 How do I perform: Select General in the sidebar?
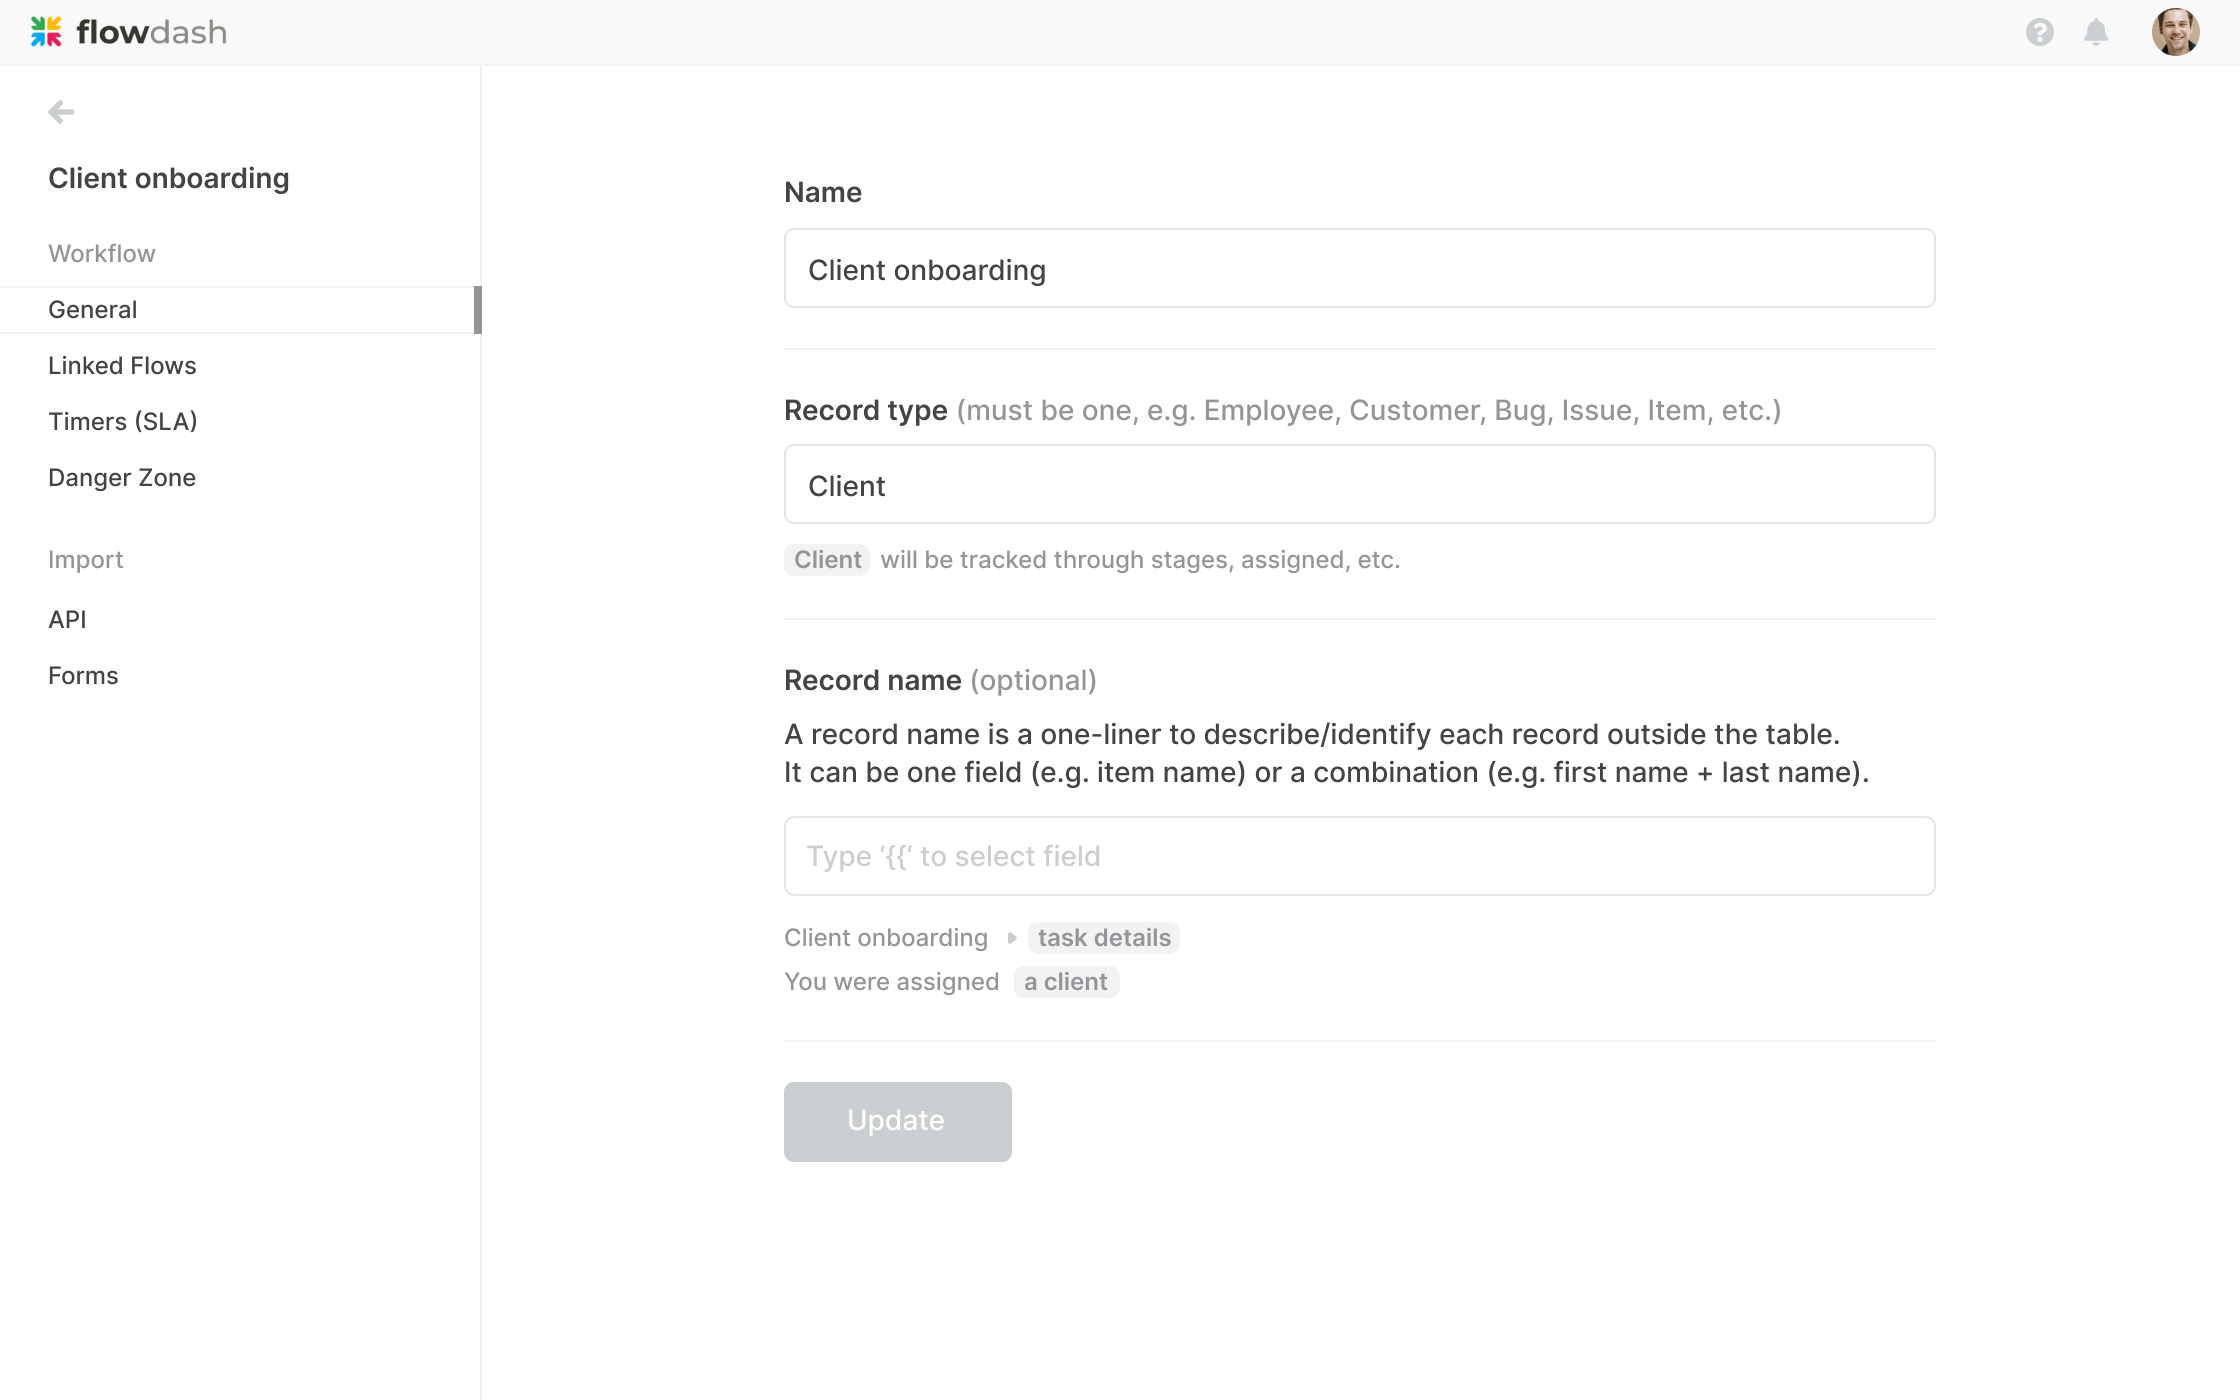coord(93,310)
